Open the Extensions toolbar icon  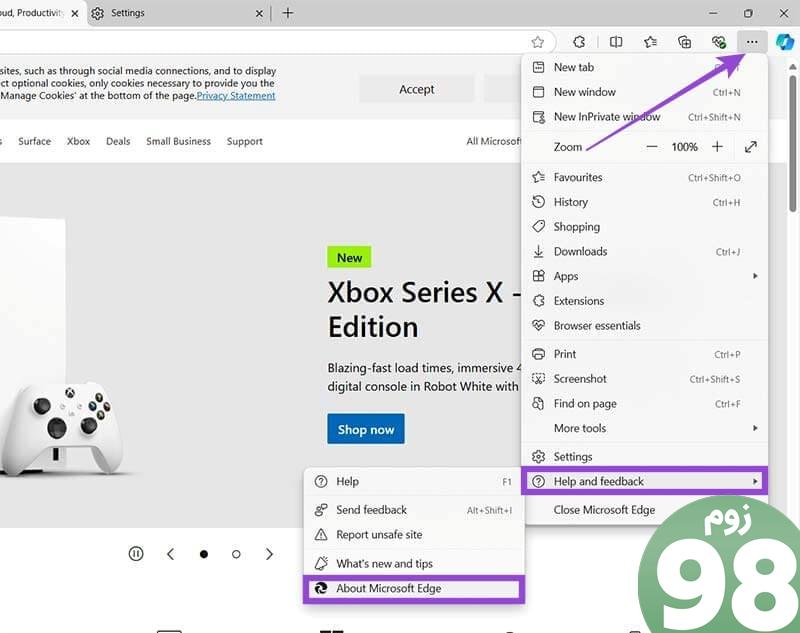[x=579, y=42]
